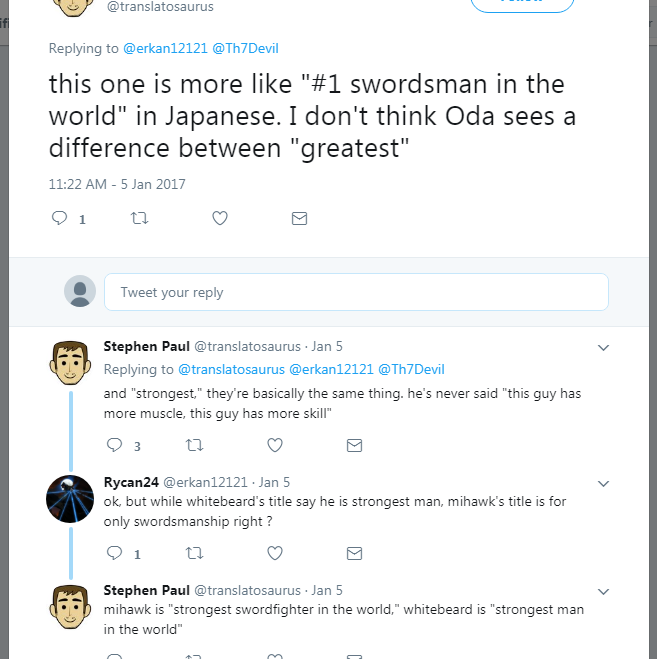Expand the menu chevron on the last Stephen Paul tweet
Image resolution: width=657 pixels, height=659 pixels.
coord(603,592)
